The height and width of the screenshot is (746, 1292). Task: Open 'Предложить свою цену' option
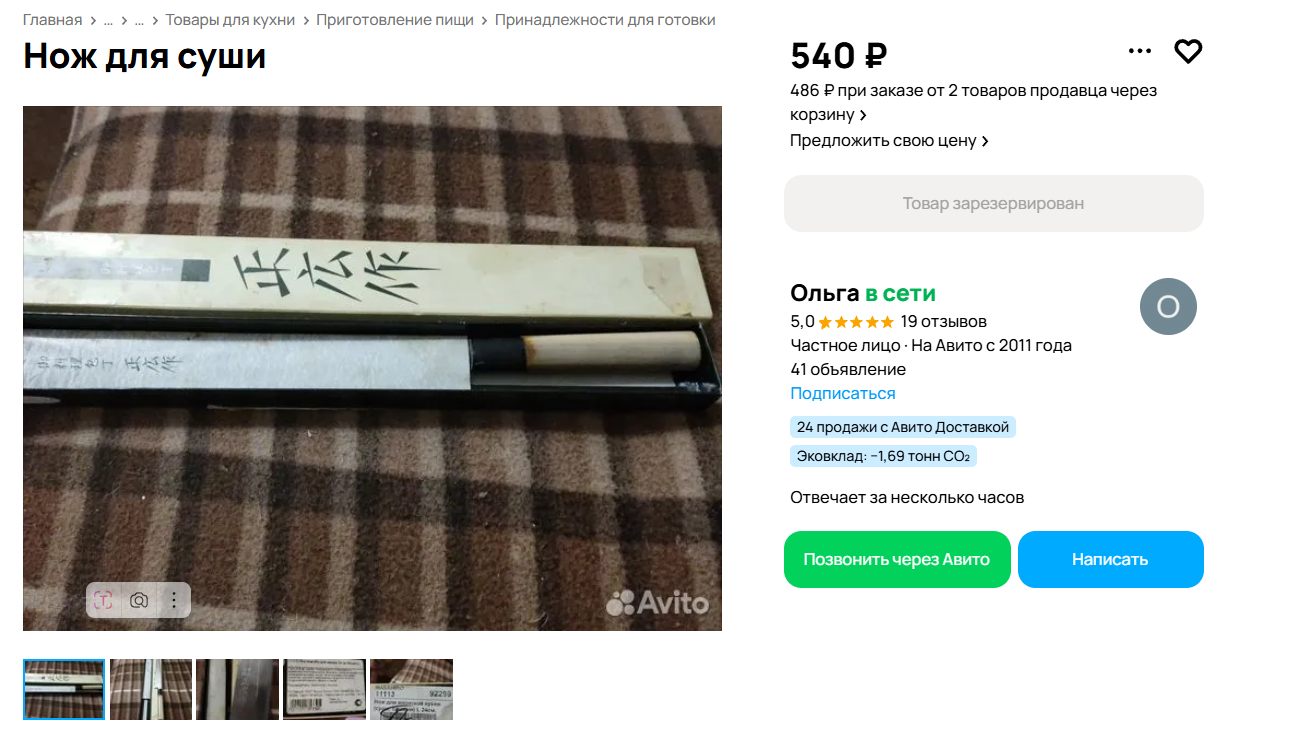pos(889,141)
